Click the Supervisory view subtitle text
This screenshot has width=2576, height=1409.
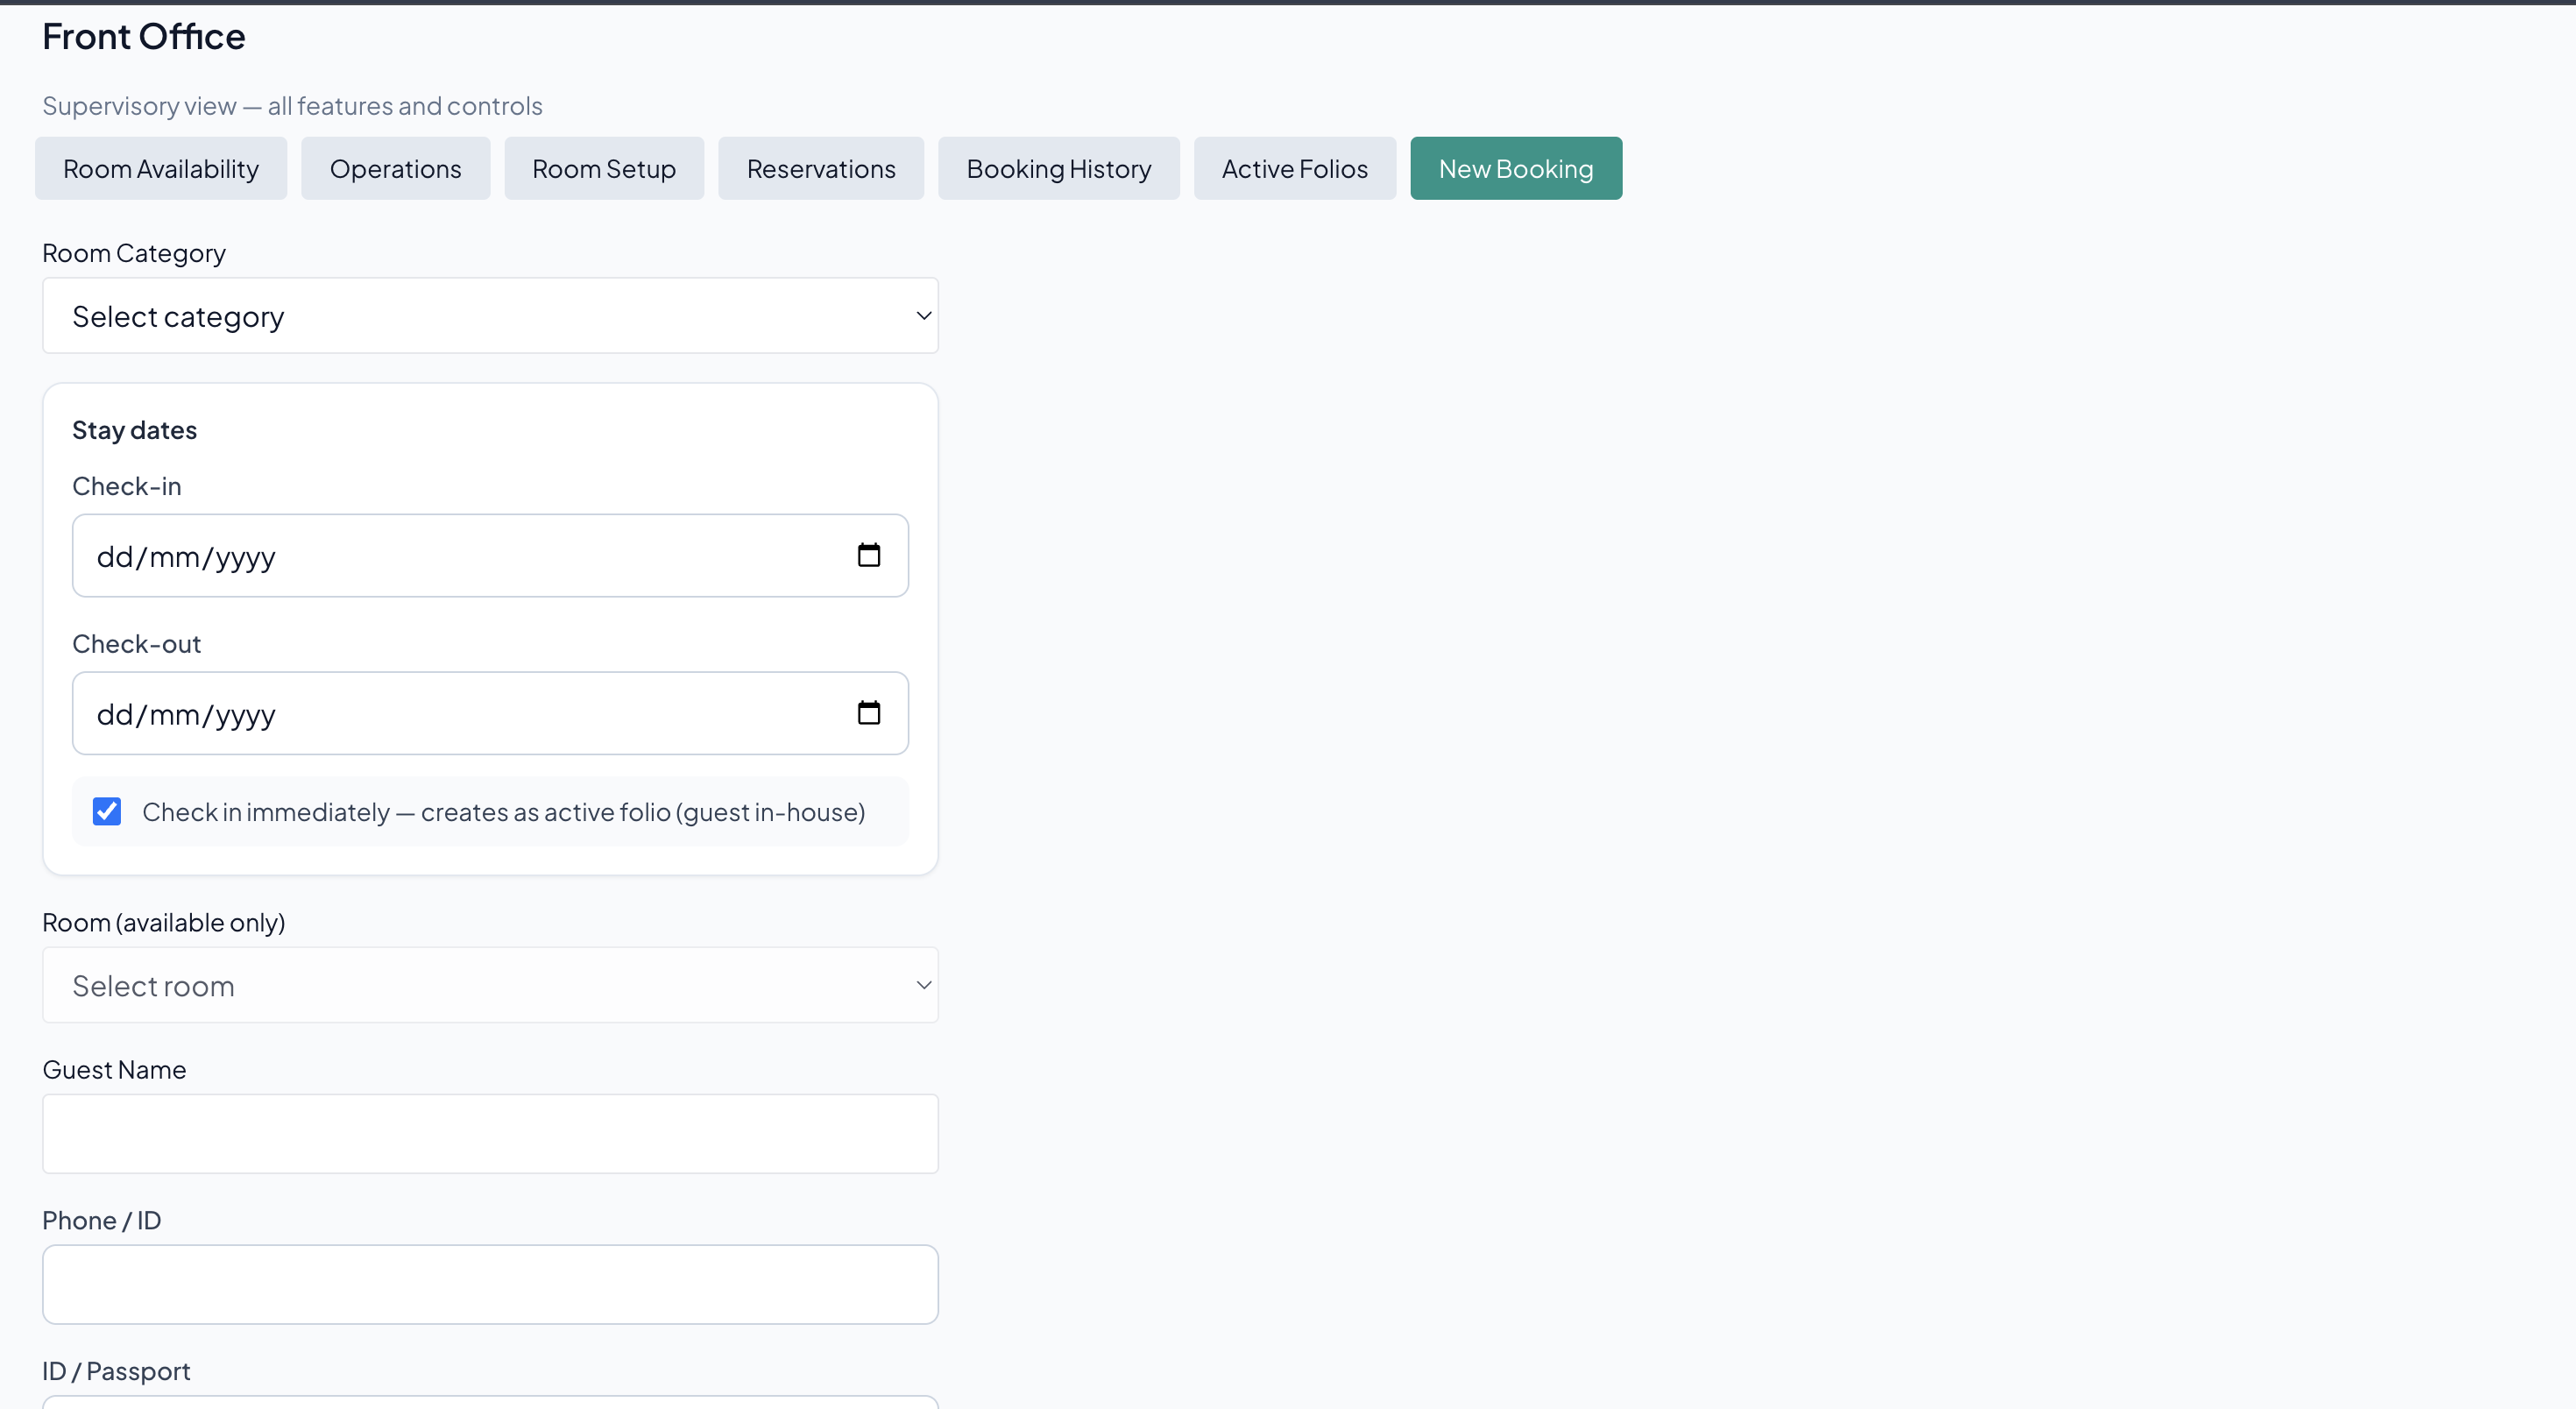[292, 106]
